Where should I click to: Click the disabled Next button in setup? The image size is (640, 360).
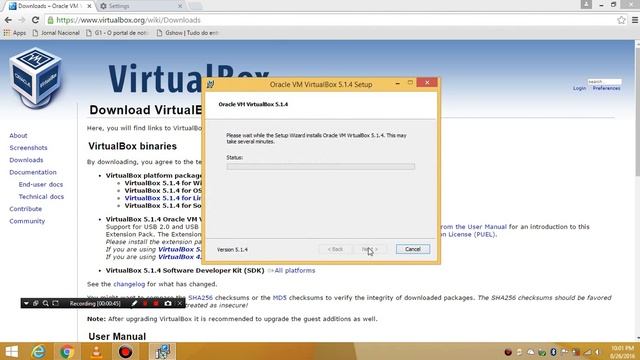tap(369, 249)
